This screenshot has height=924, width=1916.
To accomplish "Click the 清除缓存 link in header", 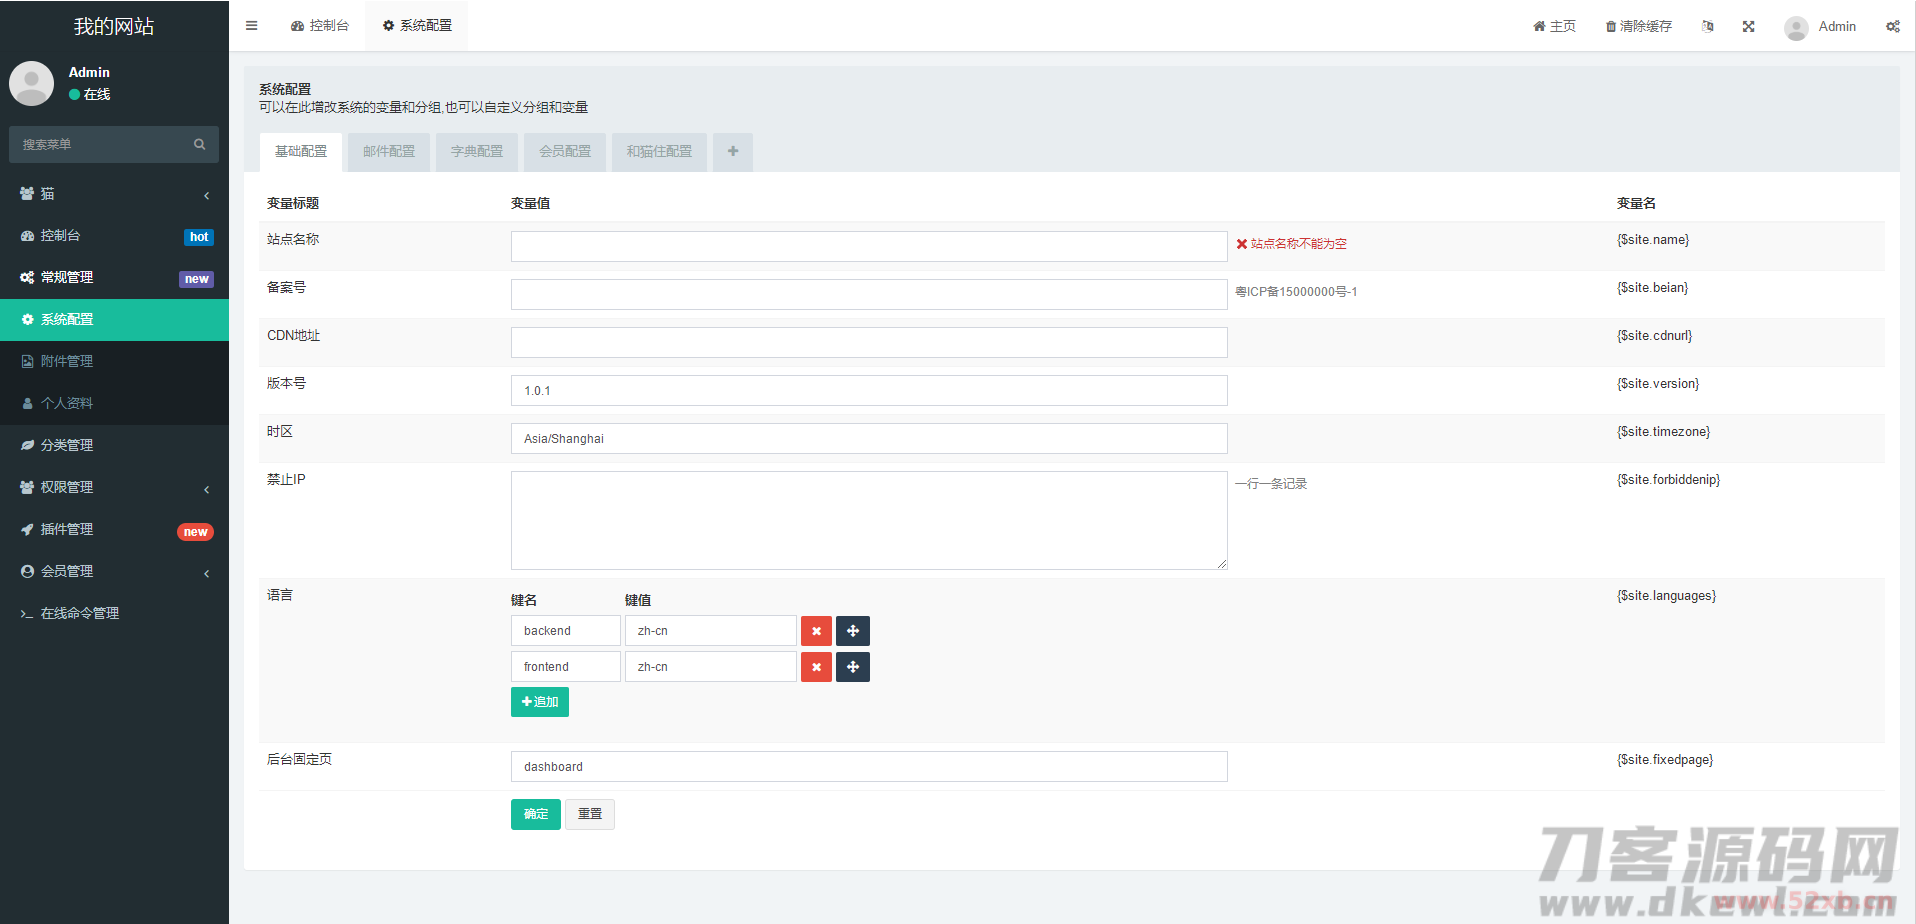I will tap(1639, 27).
